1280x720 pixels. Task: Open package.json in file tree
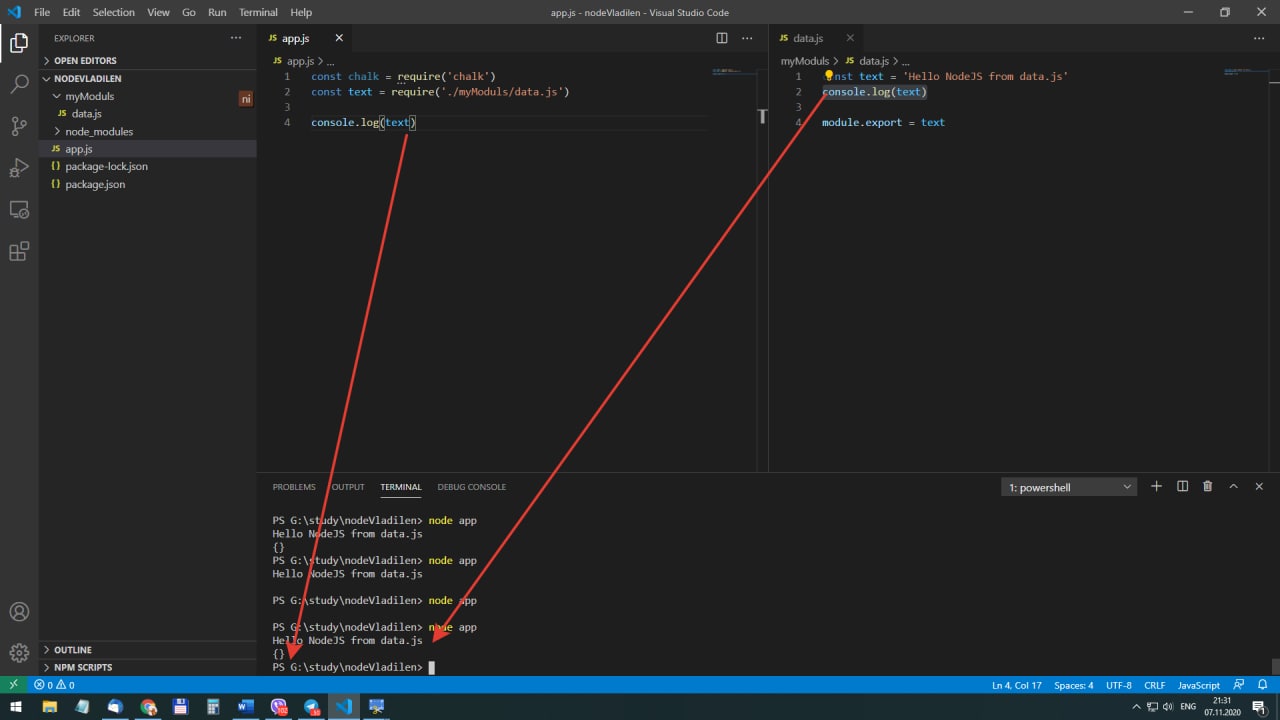point(148,184)
